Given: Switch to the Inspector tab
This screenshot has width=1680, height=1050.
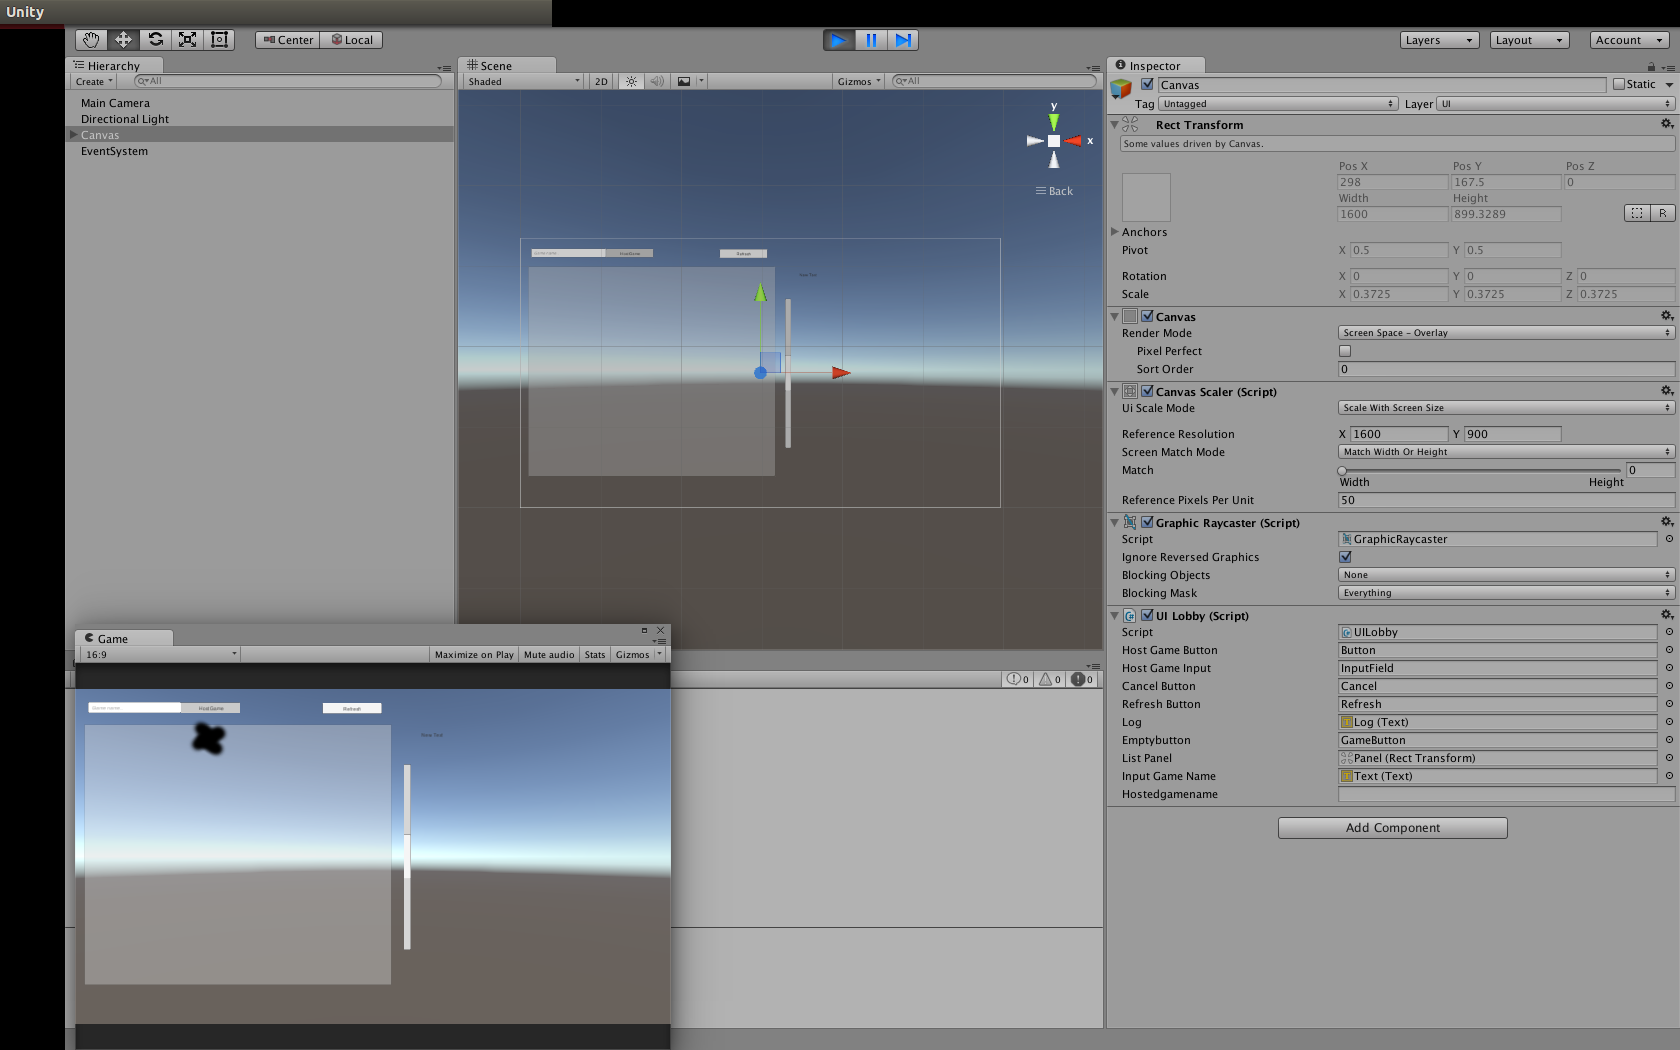Looking at the screenshot, I should click(1155, 66).
